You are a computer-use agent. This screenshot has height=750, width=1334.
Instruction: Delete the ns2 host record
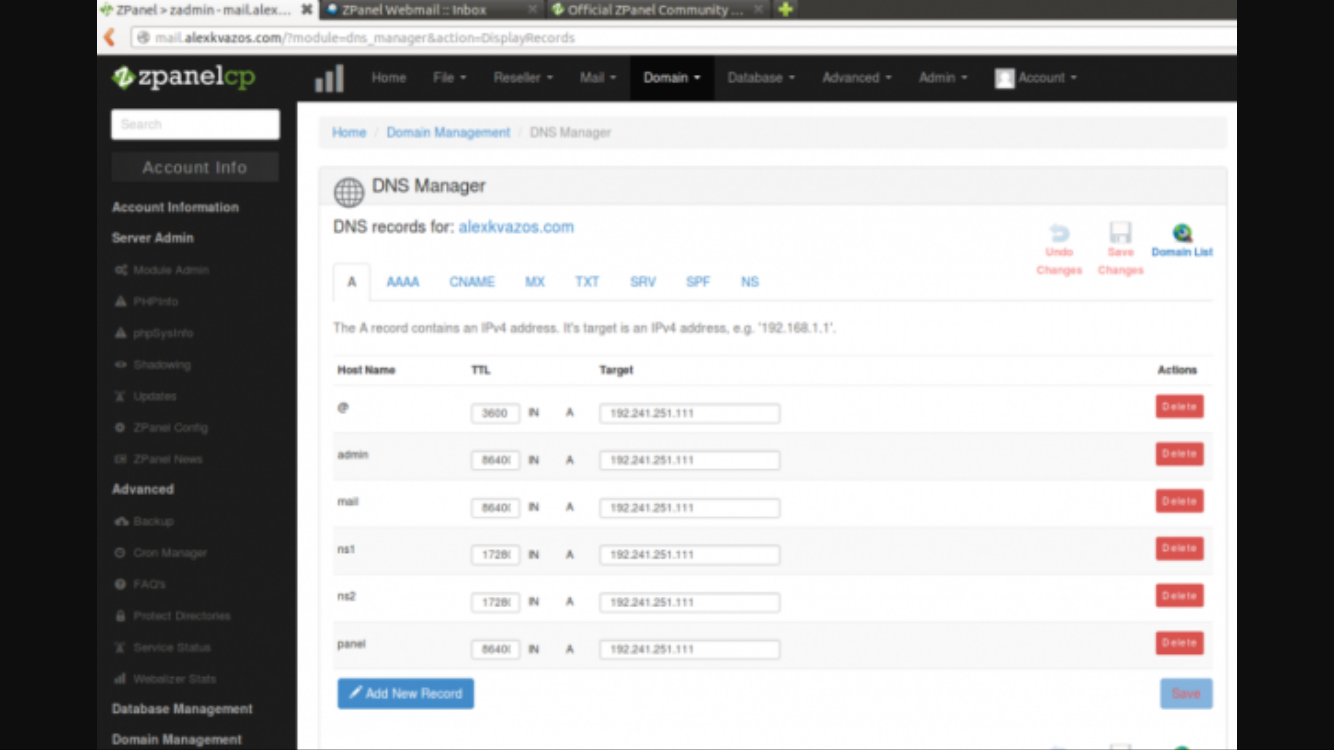tap(1179, 596)
